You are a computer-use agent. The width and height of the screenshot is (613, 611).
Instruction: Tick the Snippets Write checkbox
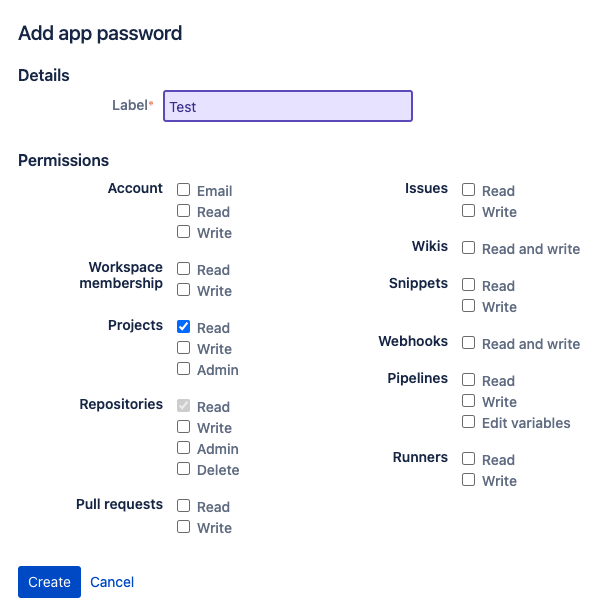(469, 306)
